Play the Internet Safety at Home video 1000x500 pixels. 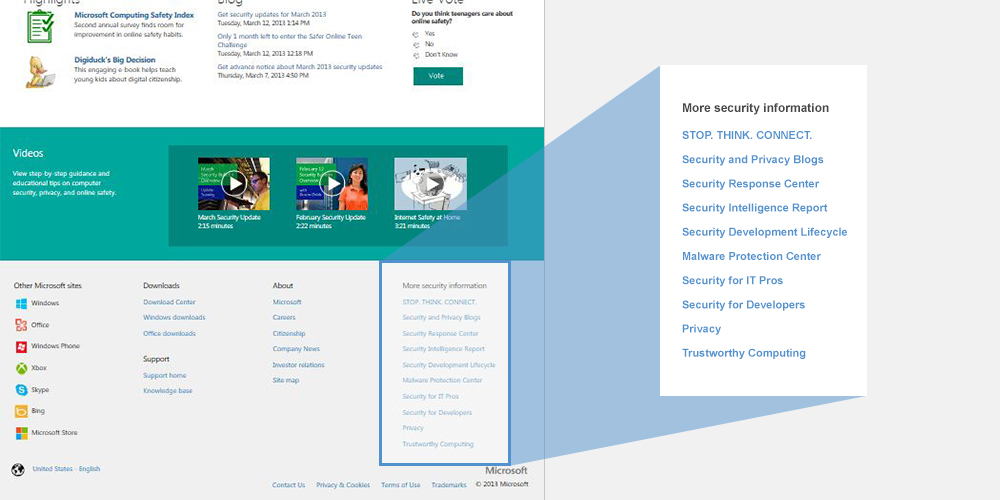pos(430,184)
